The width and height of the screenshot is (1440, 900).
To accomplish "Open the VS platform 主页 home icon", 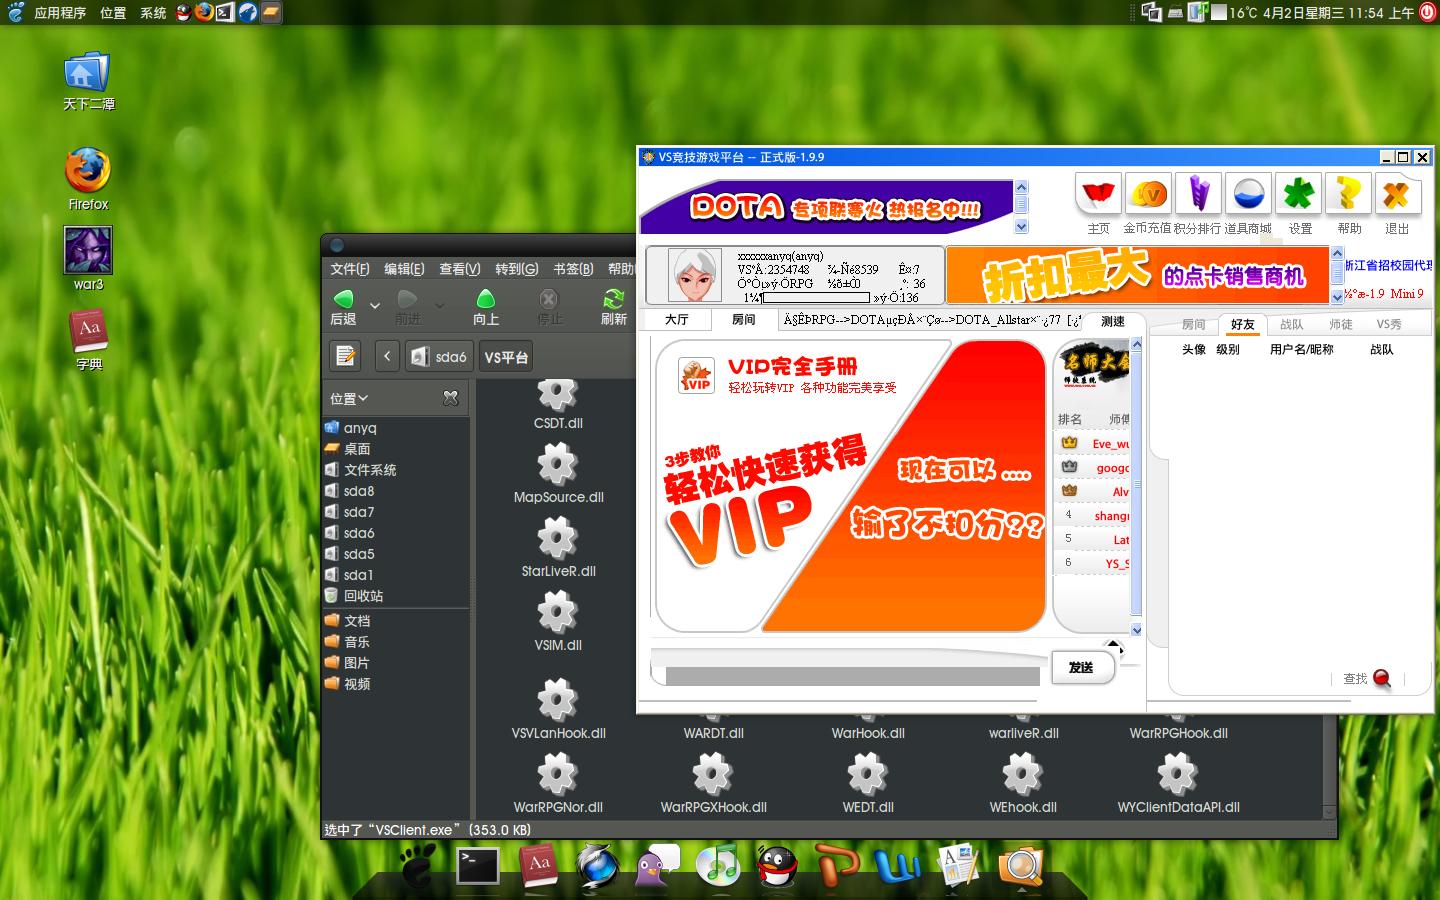I will [x=1098, y=195].
